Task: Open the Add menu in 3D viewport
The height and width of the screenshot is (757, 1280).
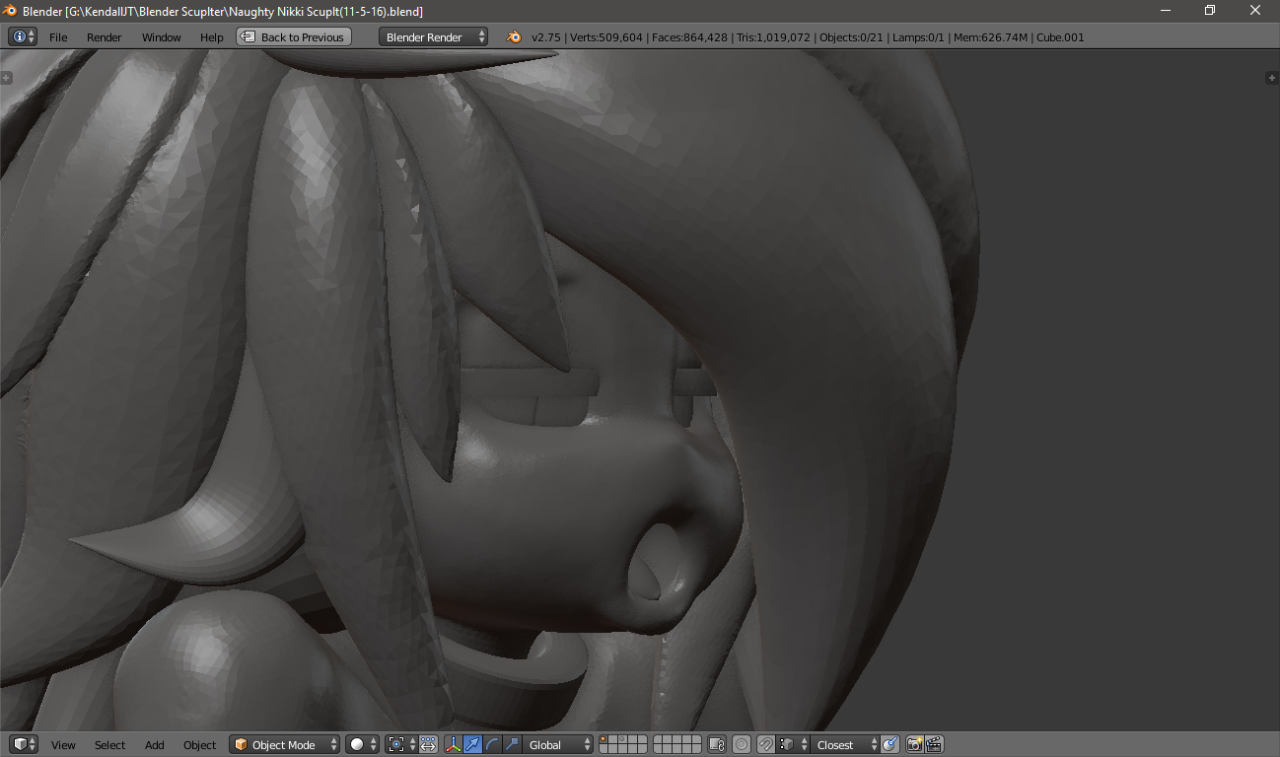Action: coord(154,745)
